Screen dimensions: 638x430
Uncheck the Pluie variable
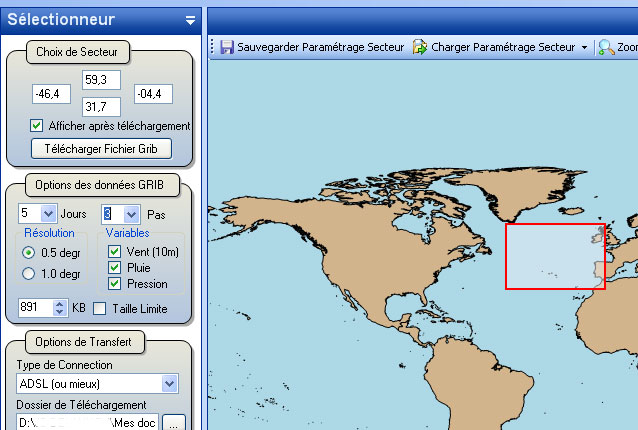point(114,267)
